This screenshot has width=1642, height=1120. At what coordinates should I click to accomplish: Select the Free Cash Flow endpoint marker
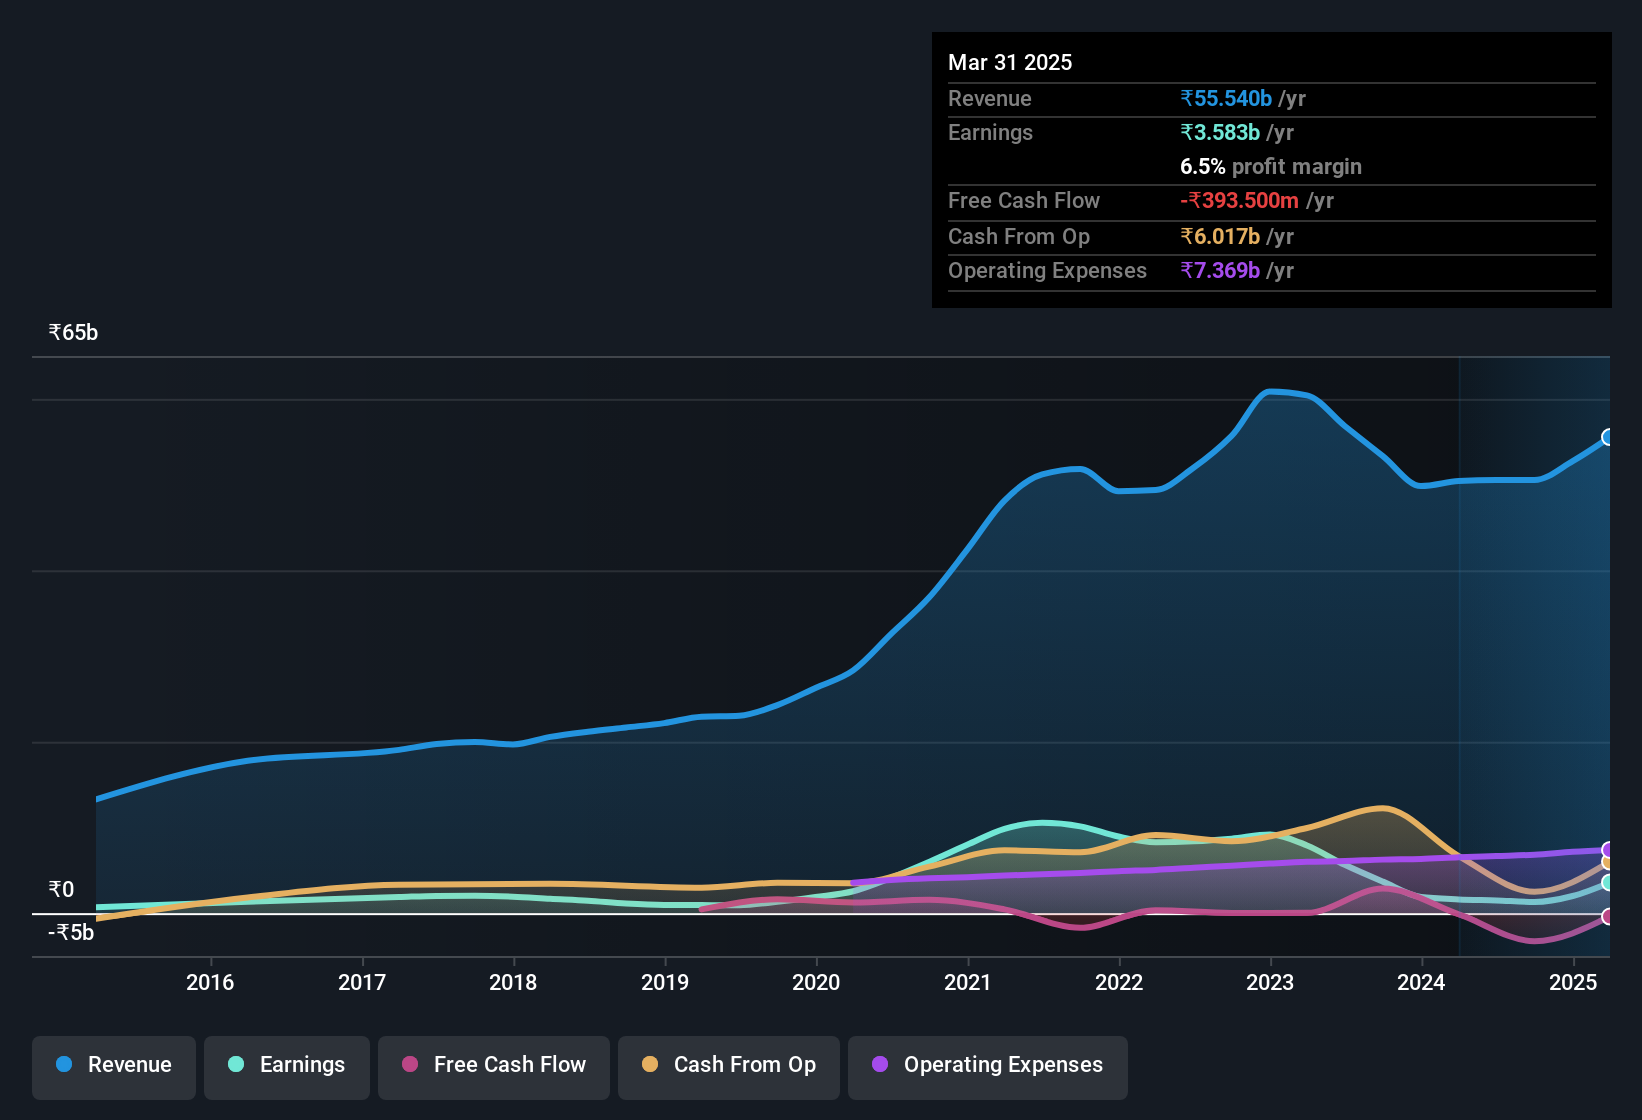tap(1608, 916)
